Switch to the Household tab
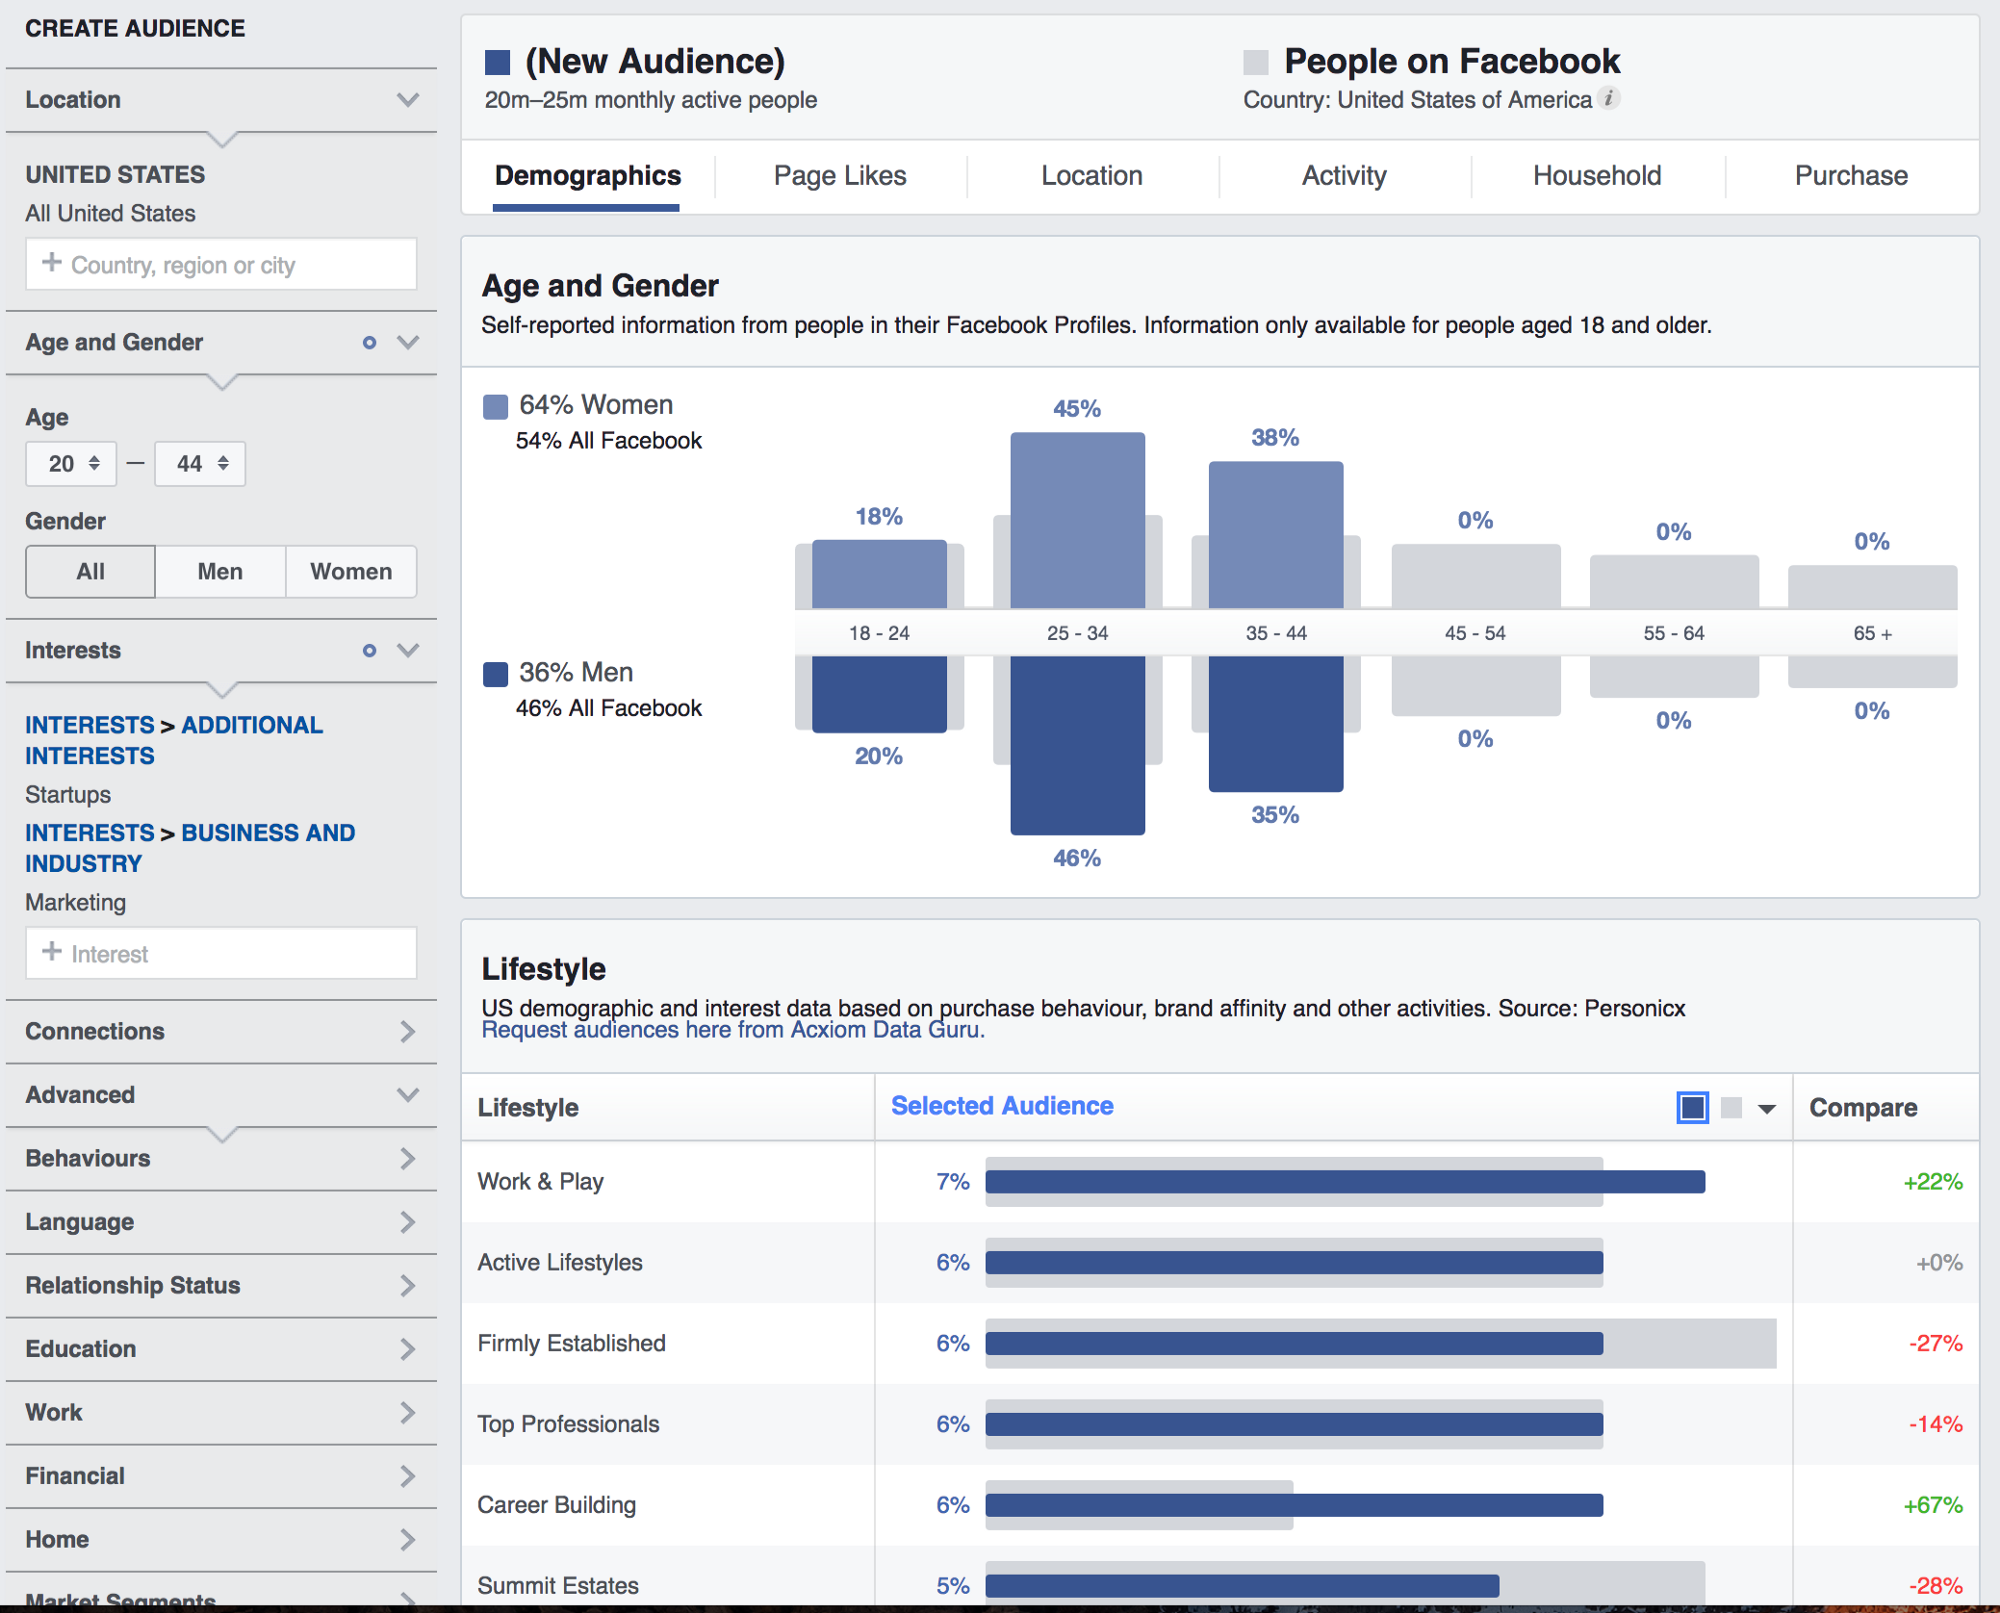This screenshot has width=2000, height=1613. (1597, 176)
